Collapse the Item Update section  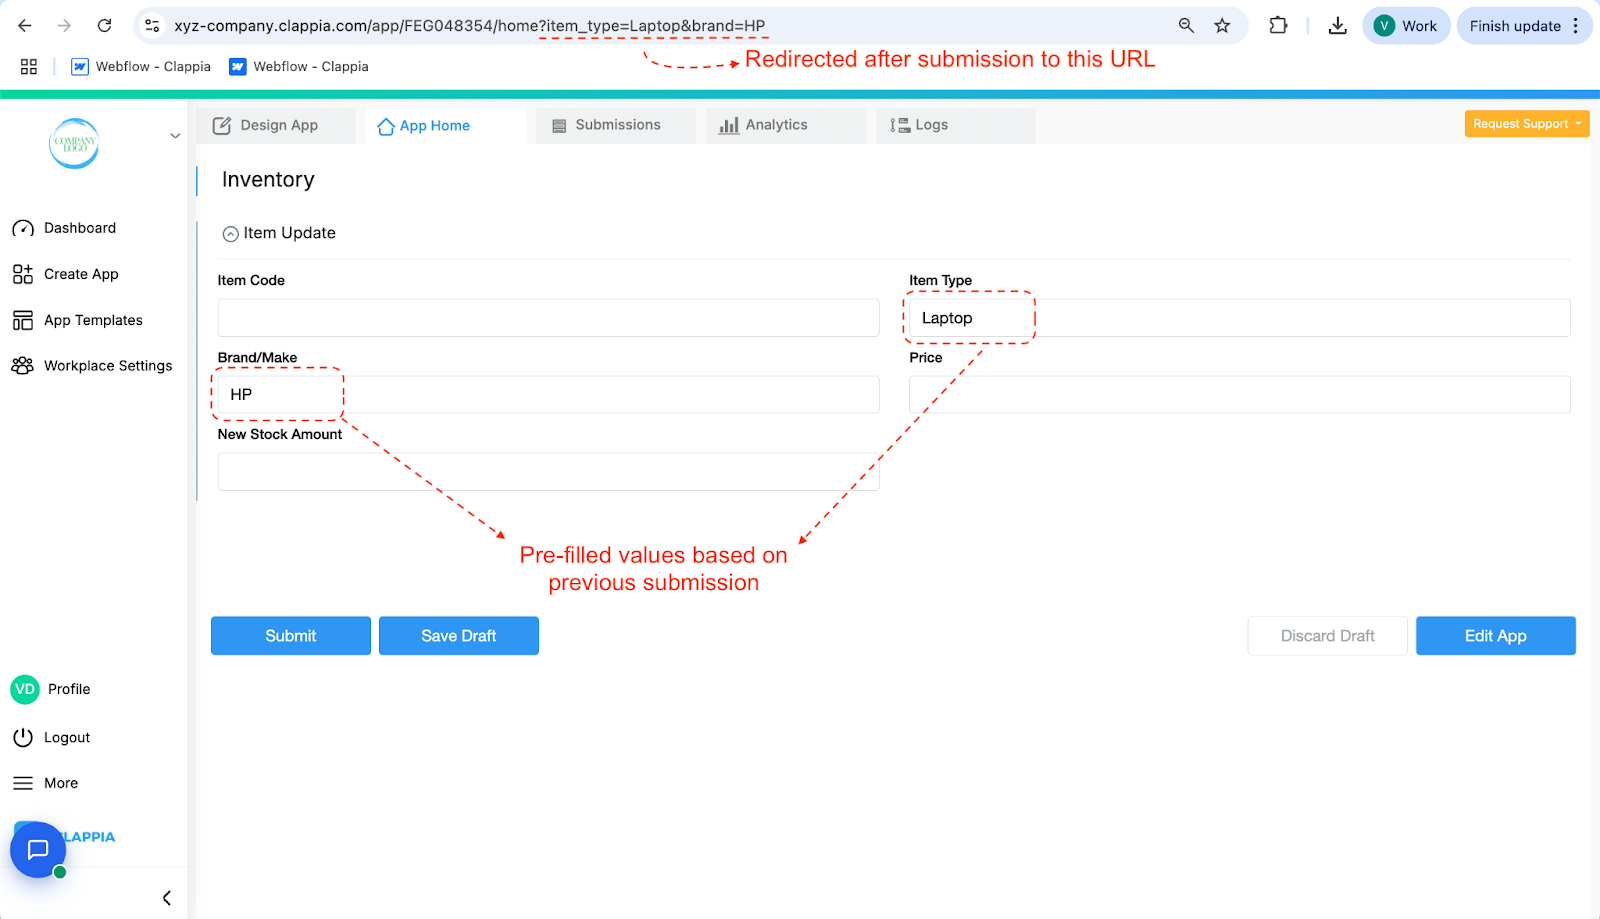tap(231, 234)
